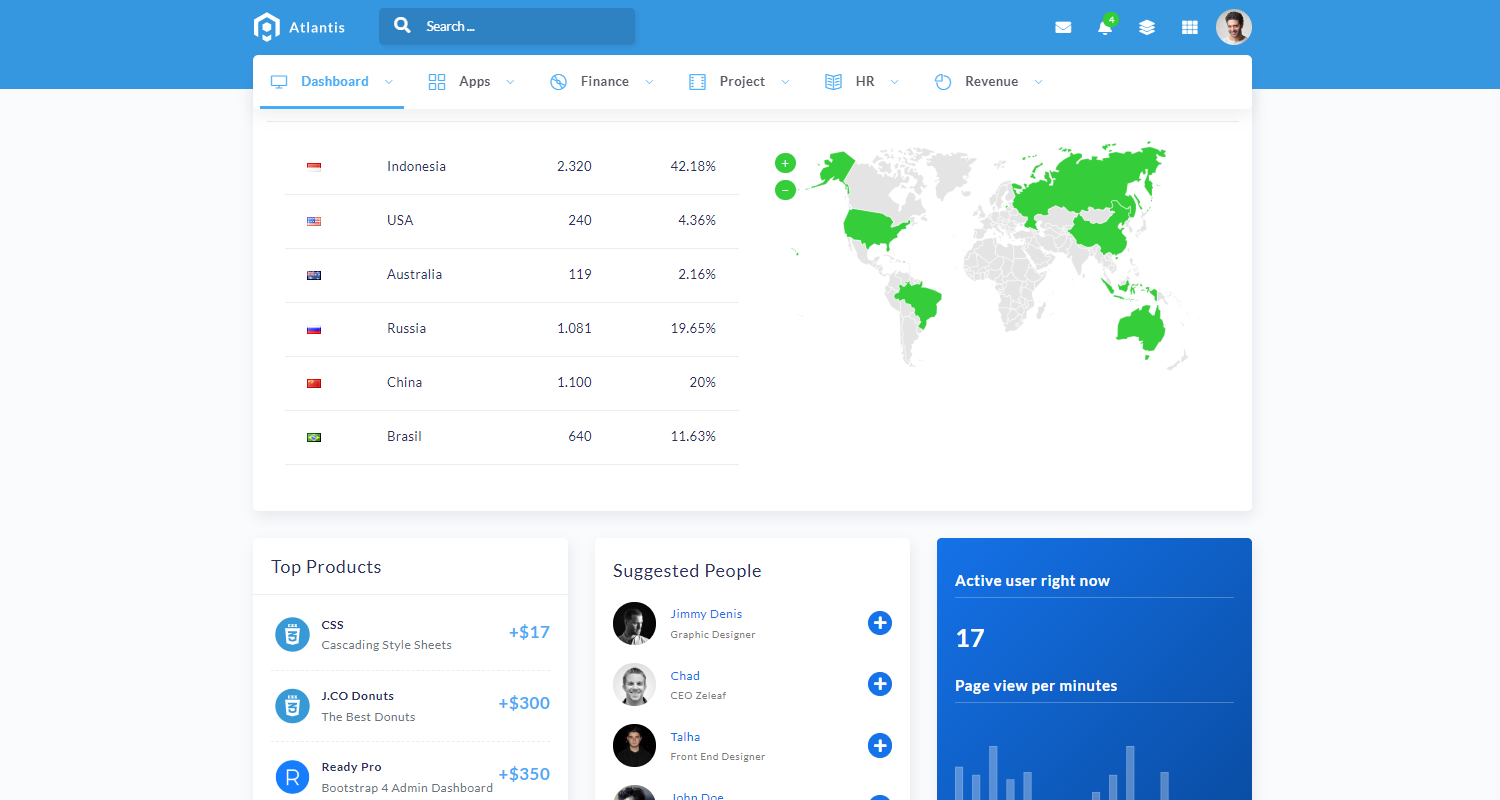
Task: Click the Indonesia country name
Action: pyautogui.click(x=416, y=167)
